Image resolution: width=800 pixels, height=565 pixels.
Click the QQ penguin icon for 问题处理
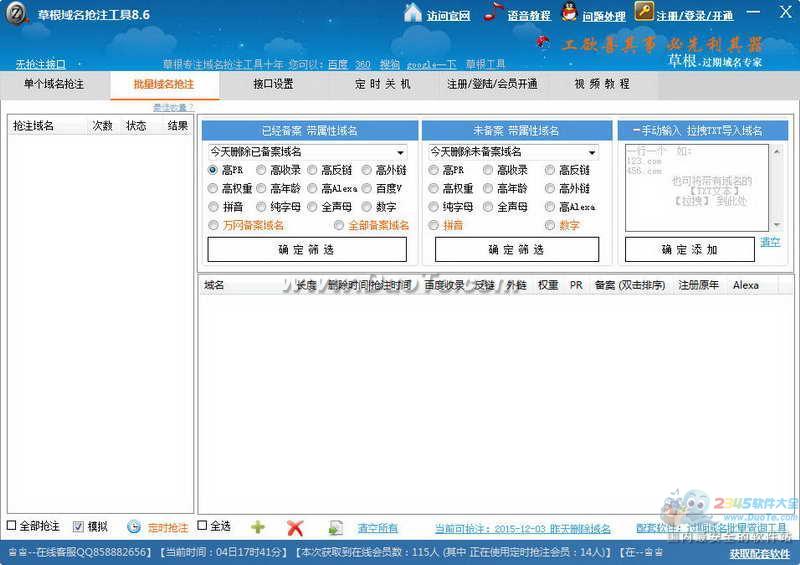tap(568, 13)
